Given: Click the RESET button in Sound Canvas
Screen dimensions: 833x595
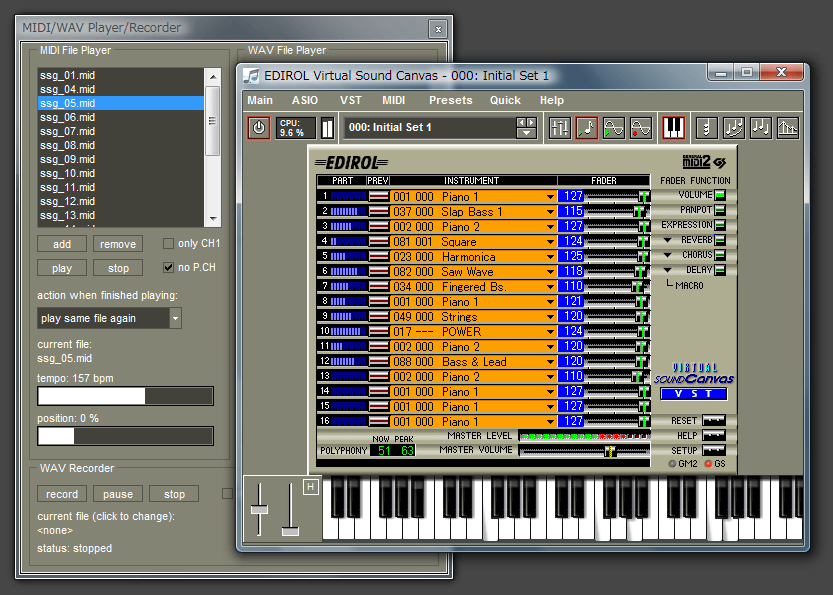Looking at the screenshot, I should point(714,420).
